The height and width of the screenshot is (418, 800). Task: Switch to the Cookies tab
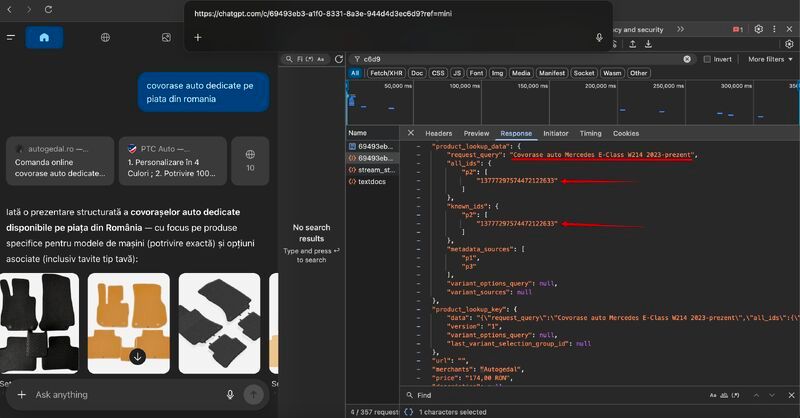coord(626,133)
